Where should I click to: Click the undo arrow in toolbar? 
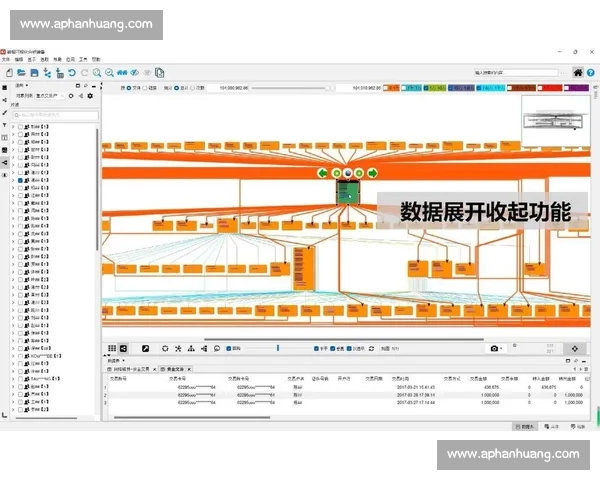pyautogui.click(x=71, y=73)
